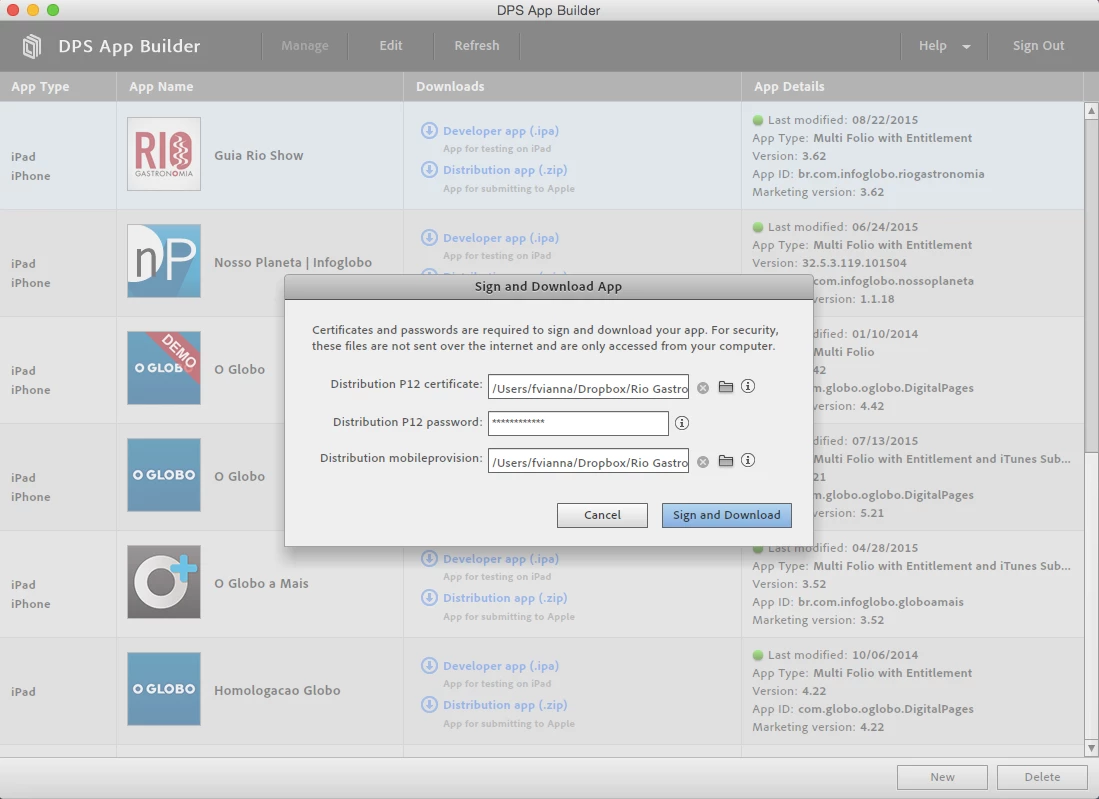The image size is (1099, 799).
Task: Click the App Type column header
Action: tap(41, 87)
